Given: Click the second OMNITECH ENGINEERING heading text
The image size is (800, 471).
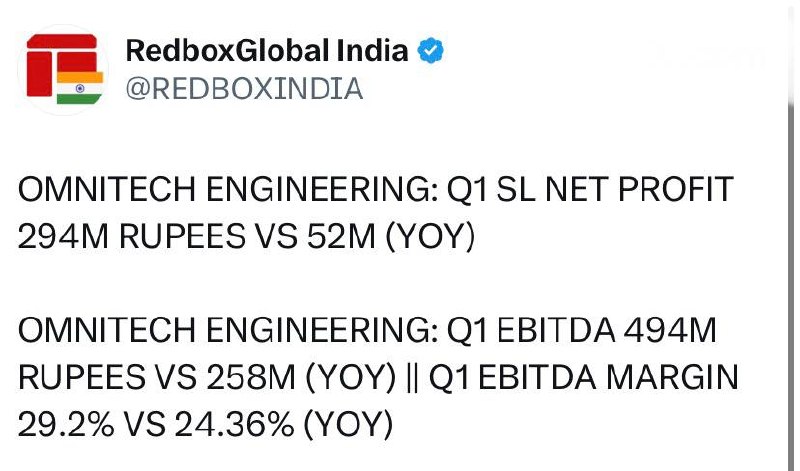Looking at the screenshot, I should pyautogui.click(x=228, y=330).
